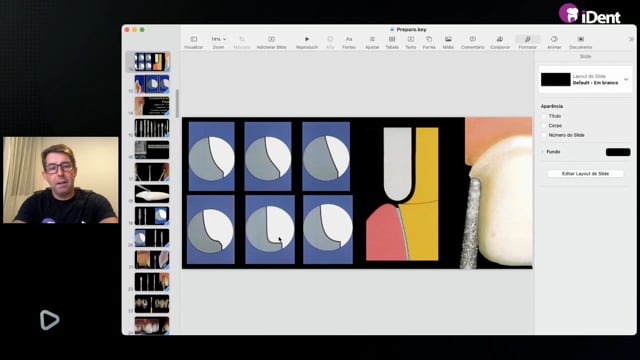This screenshot has width=640, height=360.
Task: Open the Fontes toolbar item
Action: [349, 42]
